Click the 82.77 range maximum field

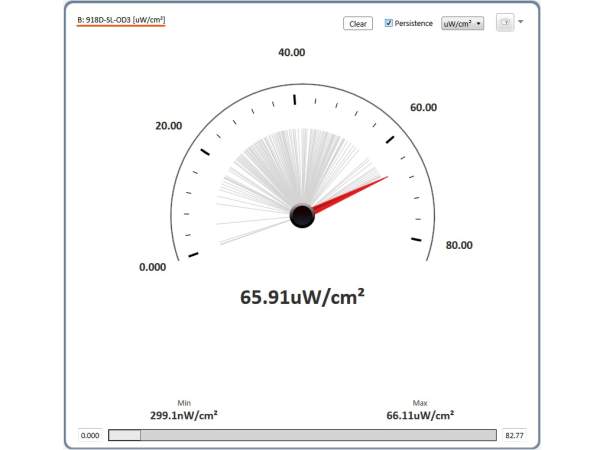(514, 435)
